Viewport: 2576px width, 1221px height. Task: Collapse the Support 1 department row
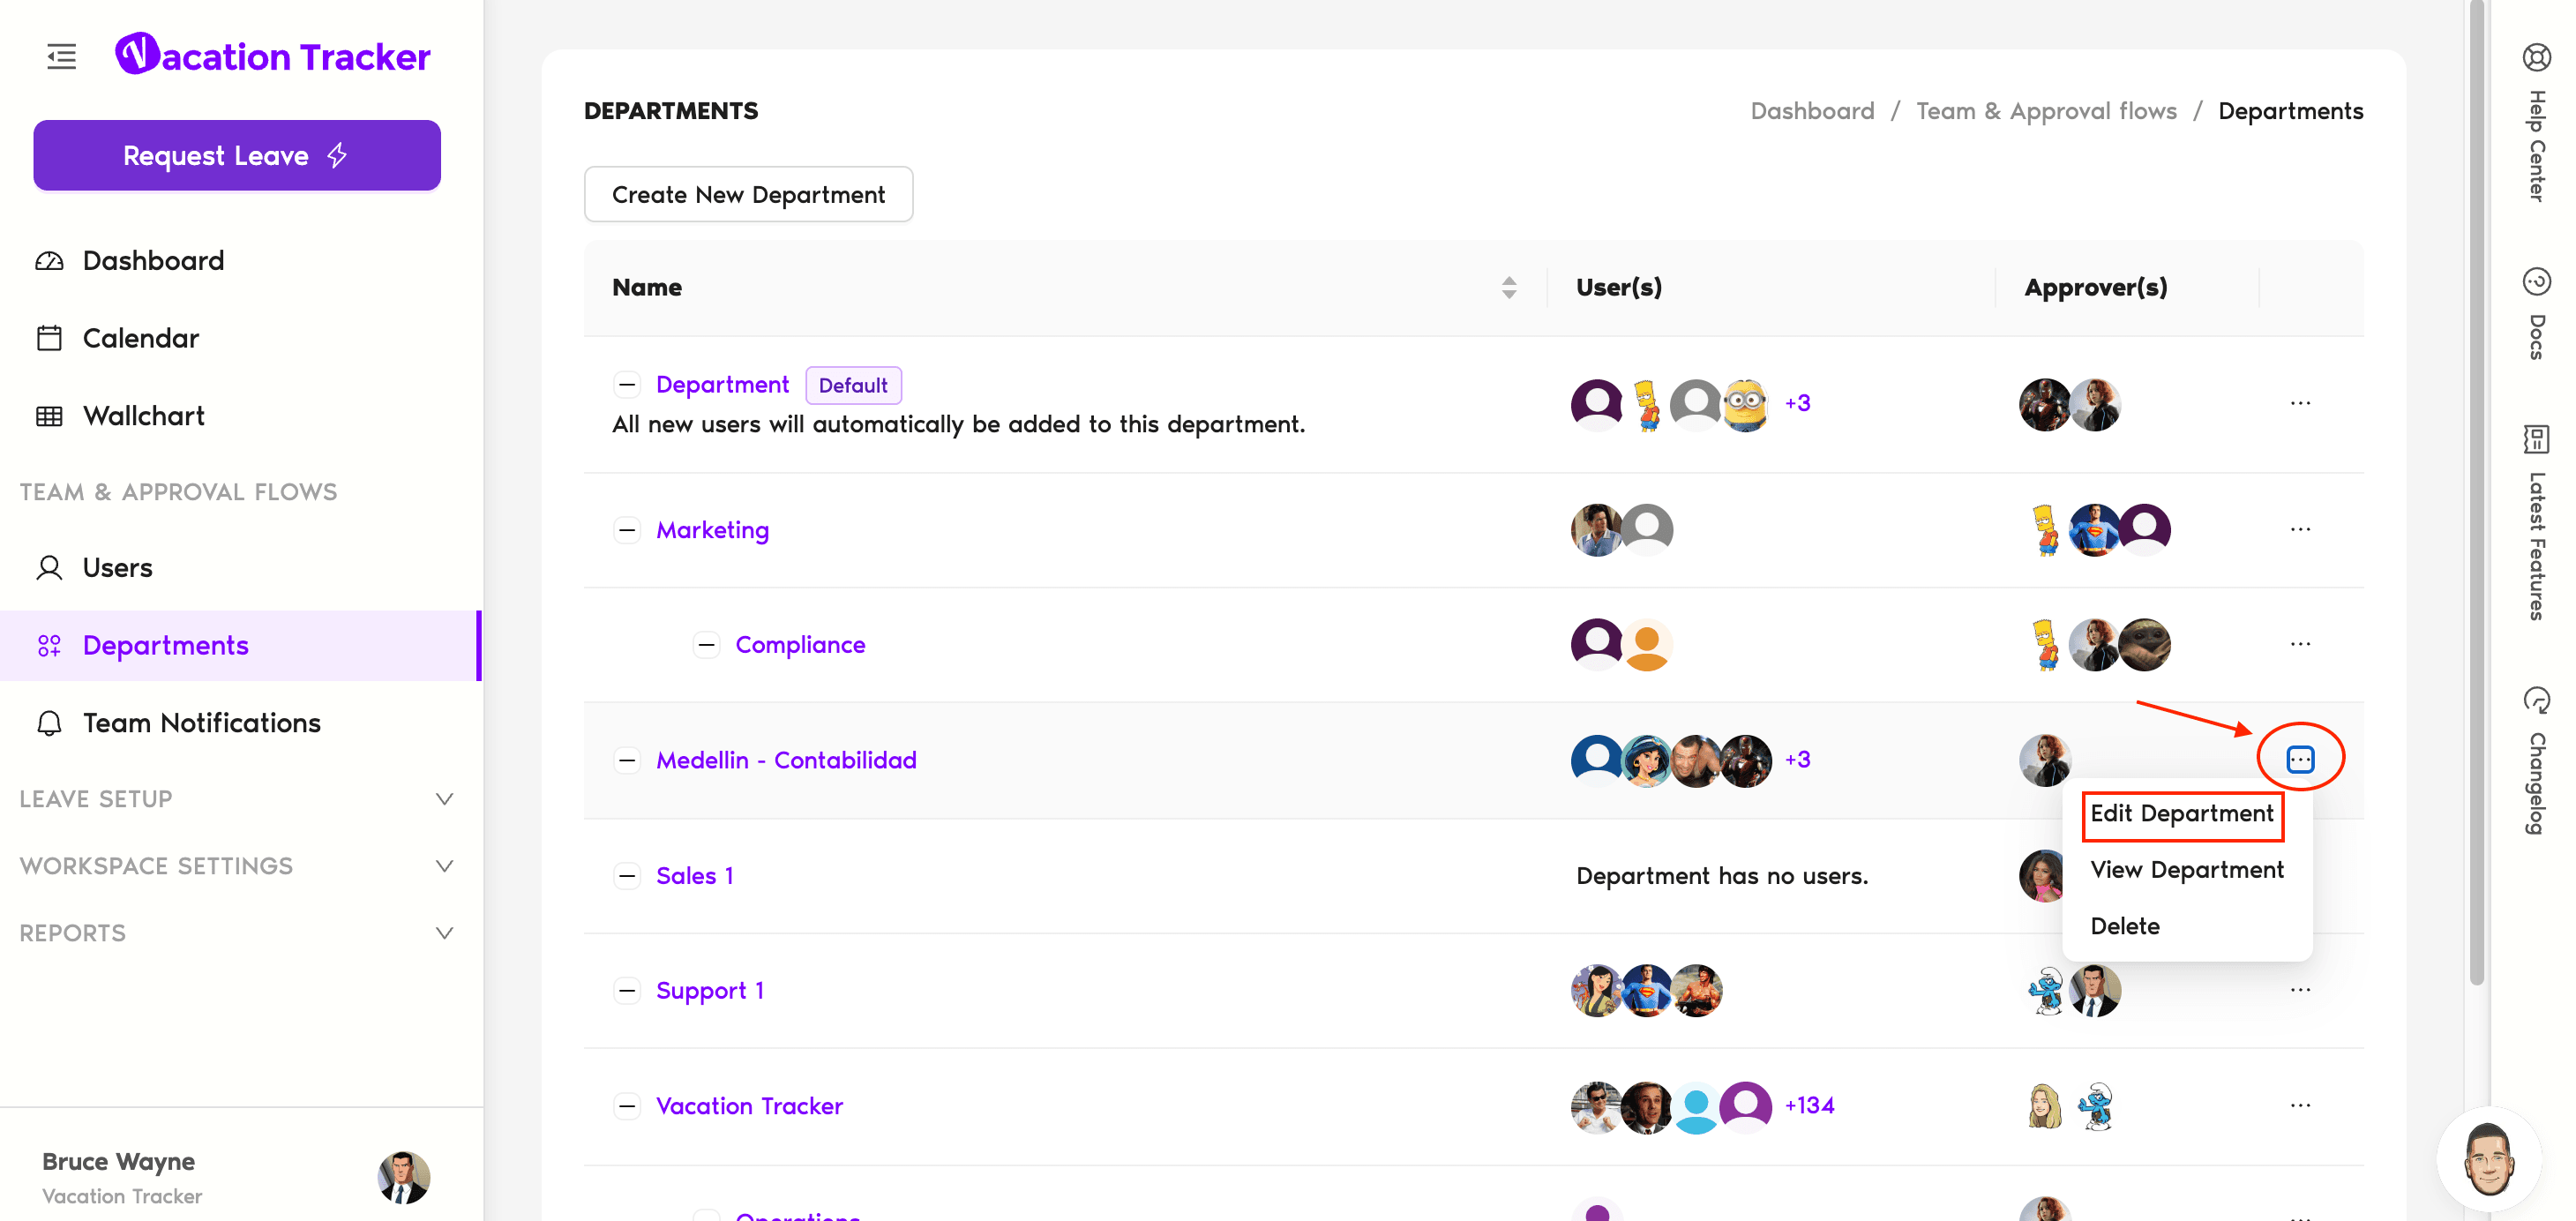[627, 991]
